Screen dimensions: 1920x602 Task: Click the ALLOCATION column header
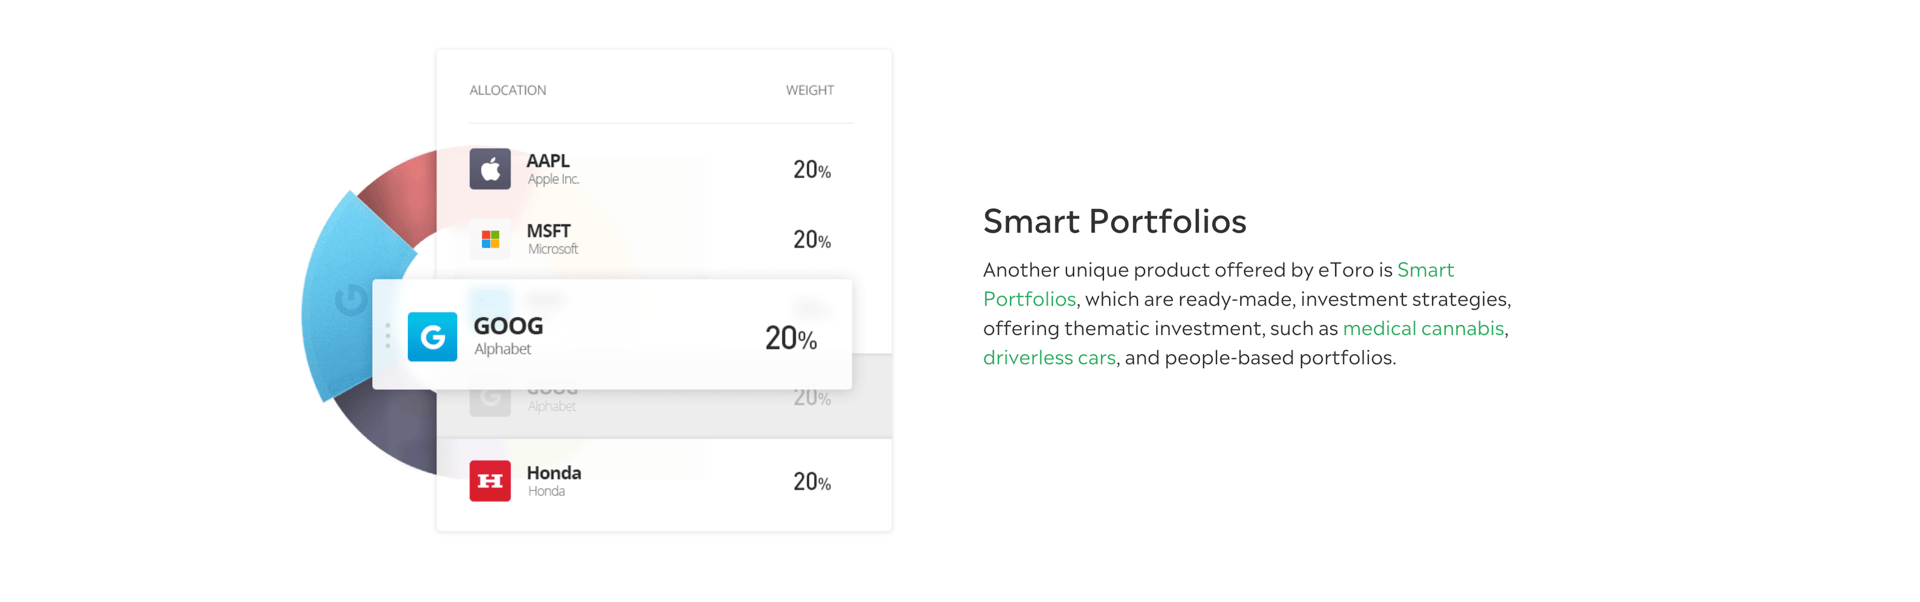(x=508, y=90)
